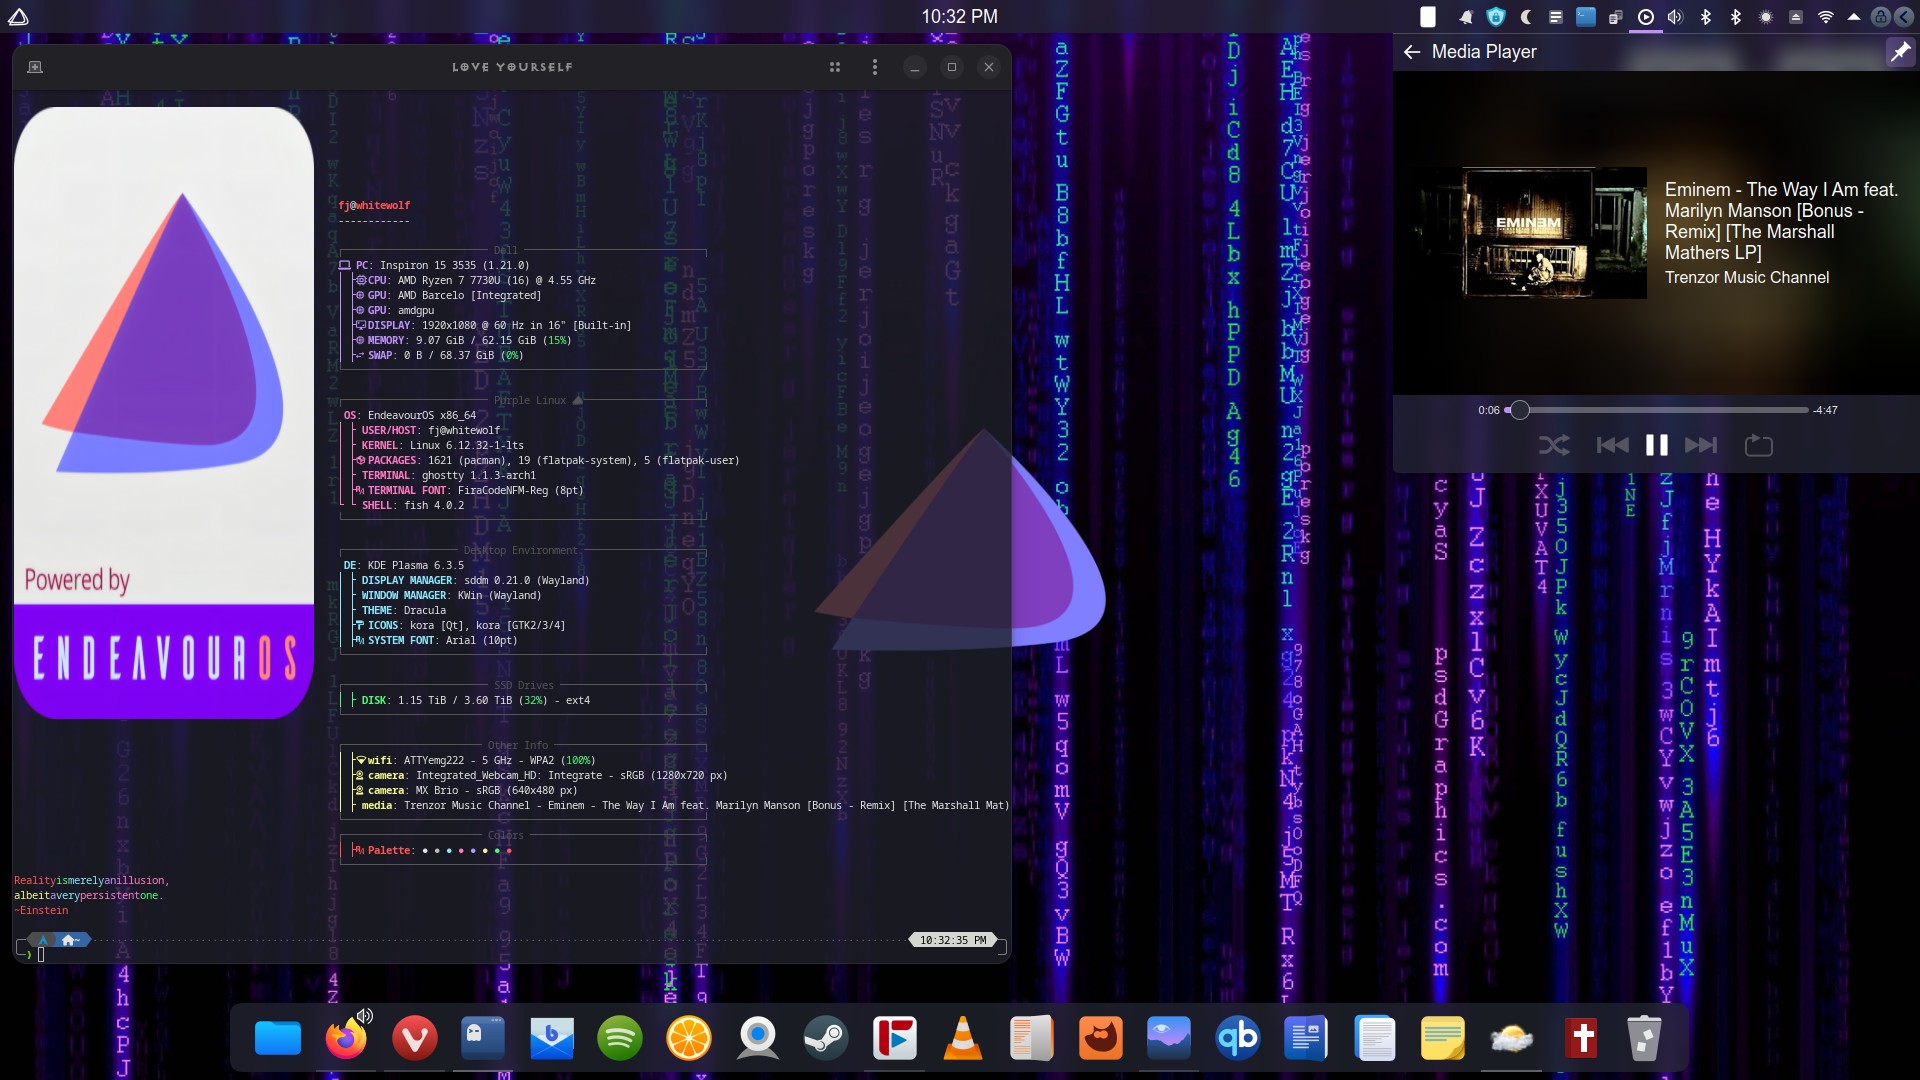The height and width of the screenshot is (1080, 1920).
Task: Skip to next track in Media Player
Action: coord(1701,445)
